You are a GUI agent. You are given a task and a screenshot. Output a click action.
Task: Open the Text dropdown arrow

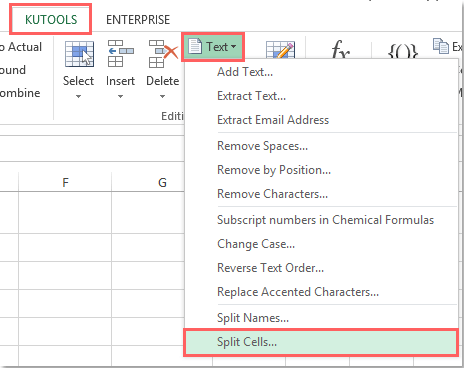(234, 47)
